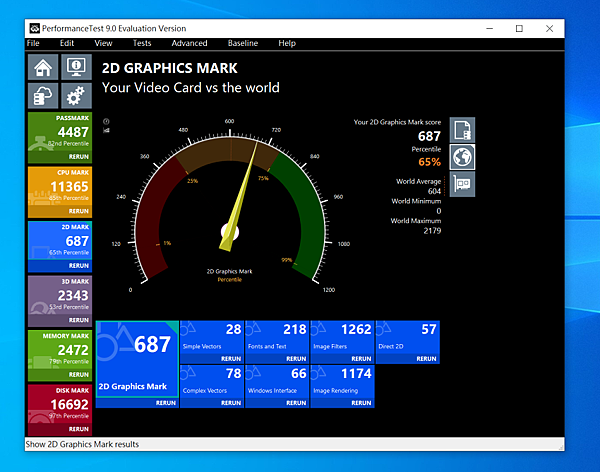The width and height of the screenshot is (600, 472).
Task: Rerun the Simple Vectors test
Action: click(231, 359)
